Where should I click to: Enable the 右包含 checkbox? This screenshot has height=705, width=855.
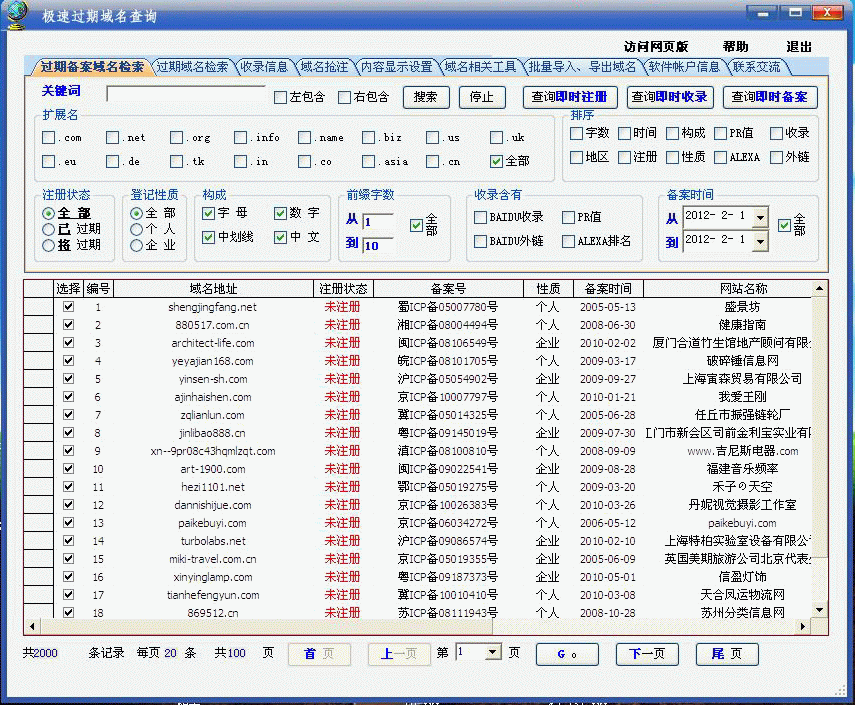(344, 98)
